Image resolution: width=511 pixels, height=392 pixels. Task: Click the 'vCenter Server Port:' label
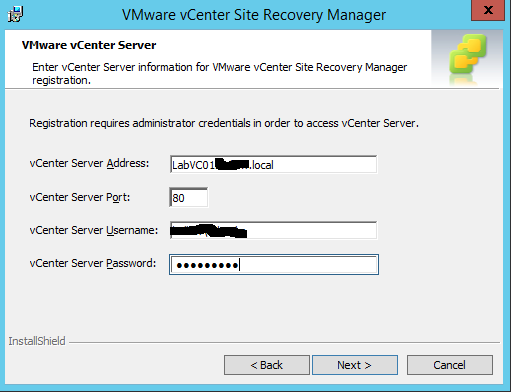pyautogui.click(x=80, y=197)
